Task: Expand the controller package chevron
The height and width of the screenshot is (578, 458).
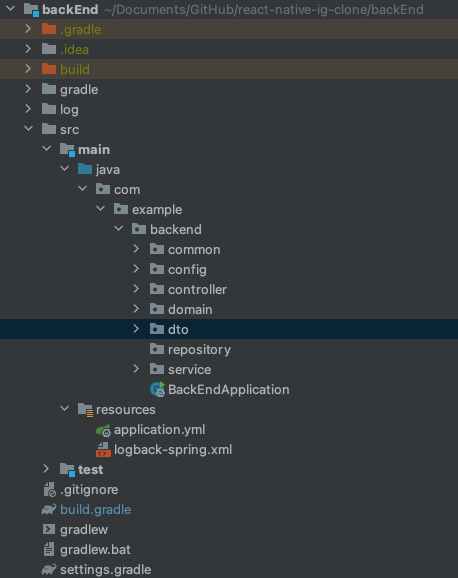Action: 136,289
